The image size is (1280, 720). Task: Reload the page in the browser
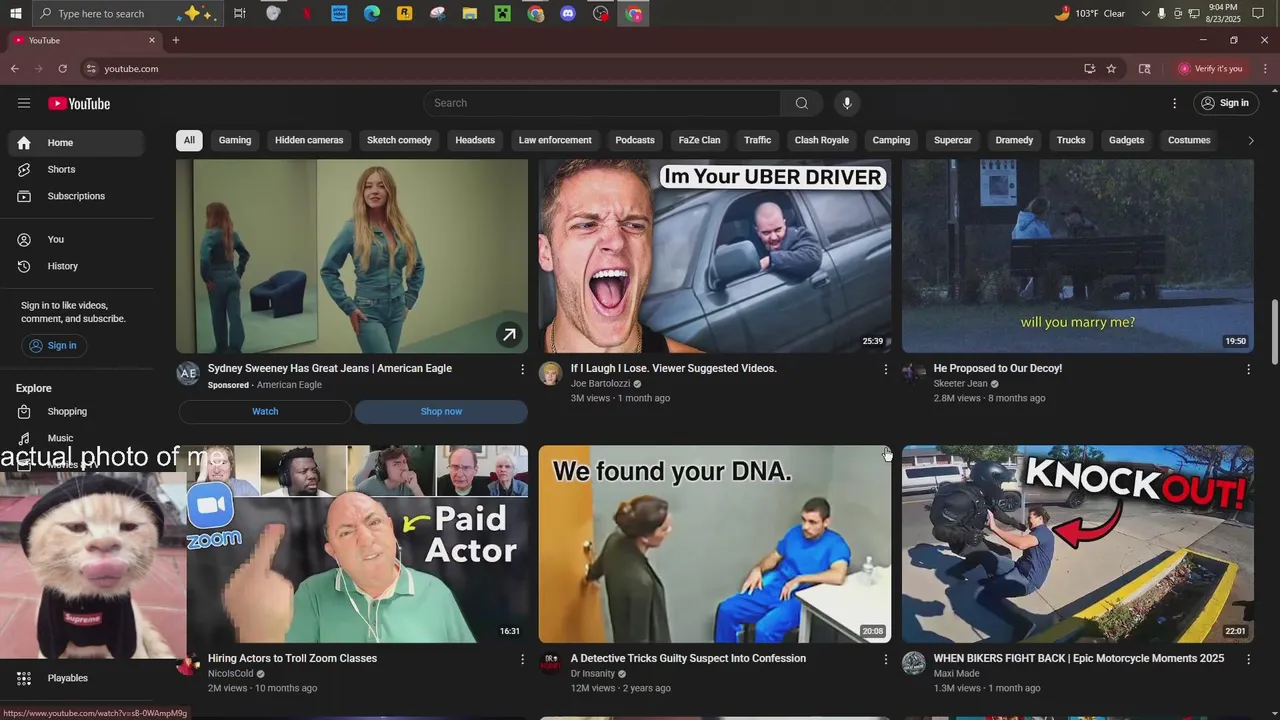[63, 69]
